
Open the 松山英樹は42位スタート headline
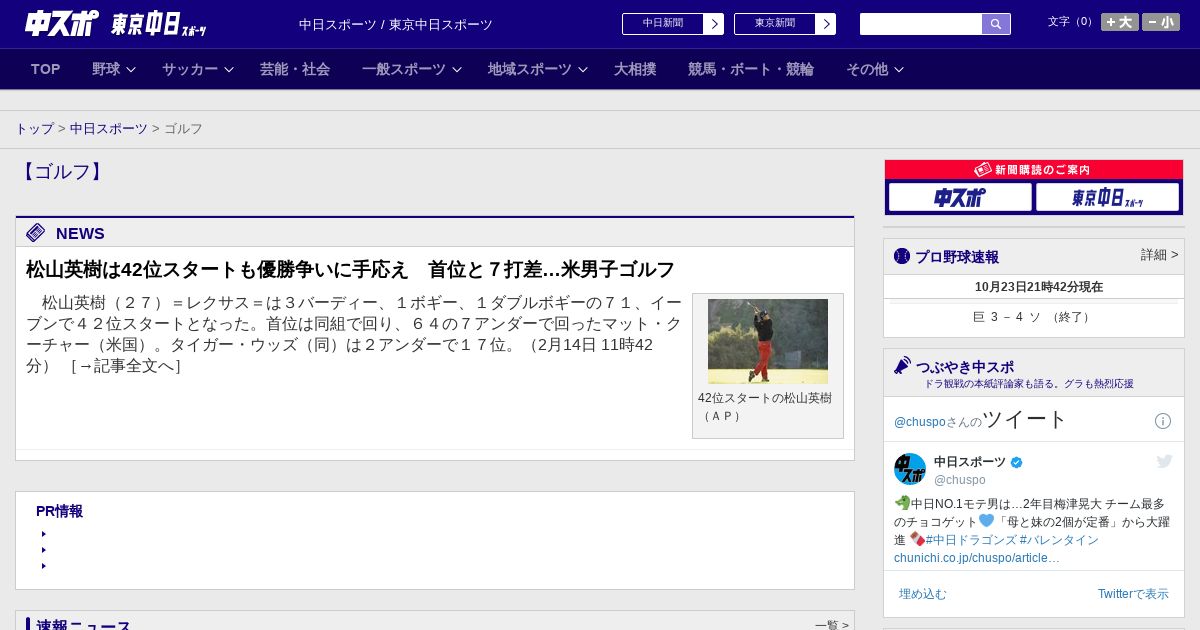pos(350,269)
